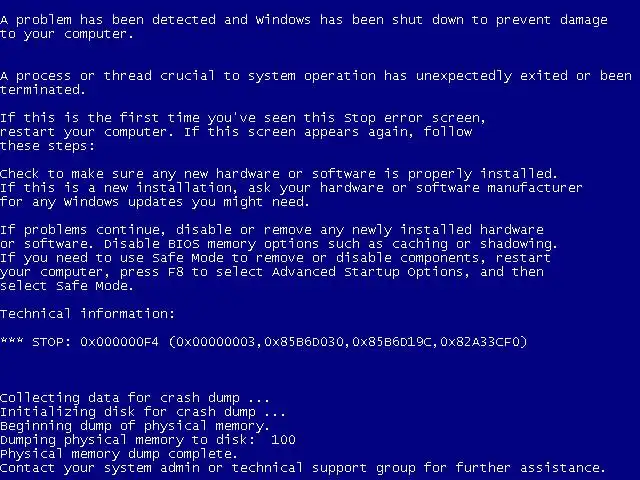Click 'Beginning dump of physical memory' line

(x=135, y=426)
